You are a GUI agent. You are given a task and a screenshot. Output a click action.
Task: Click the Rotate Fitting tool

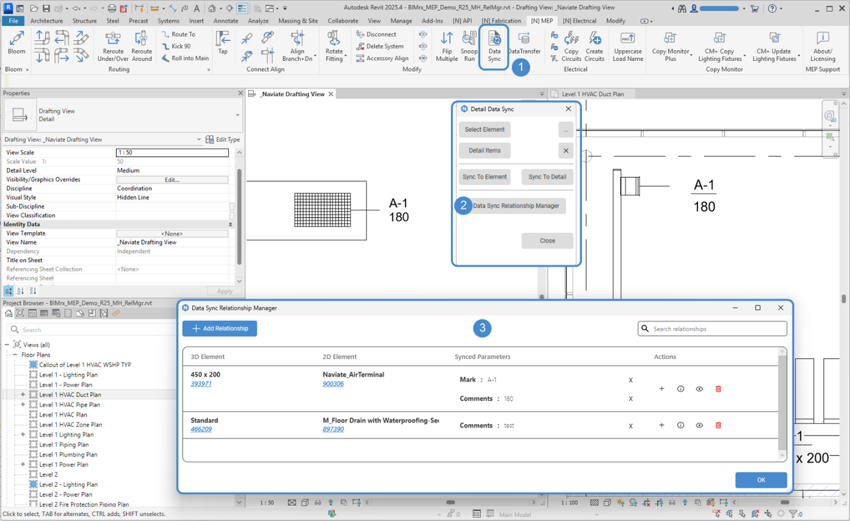pyautogui.click(x=334, y=47)
